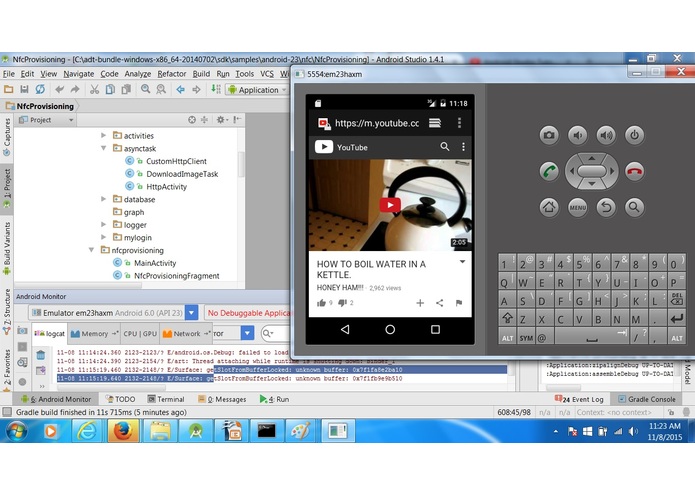695x494 pixels.
Task: Tap Android home circle button
Action: tap(390, 329)
